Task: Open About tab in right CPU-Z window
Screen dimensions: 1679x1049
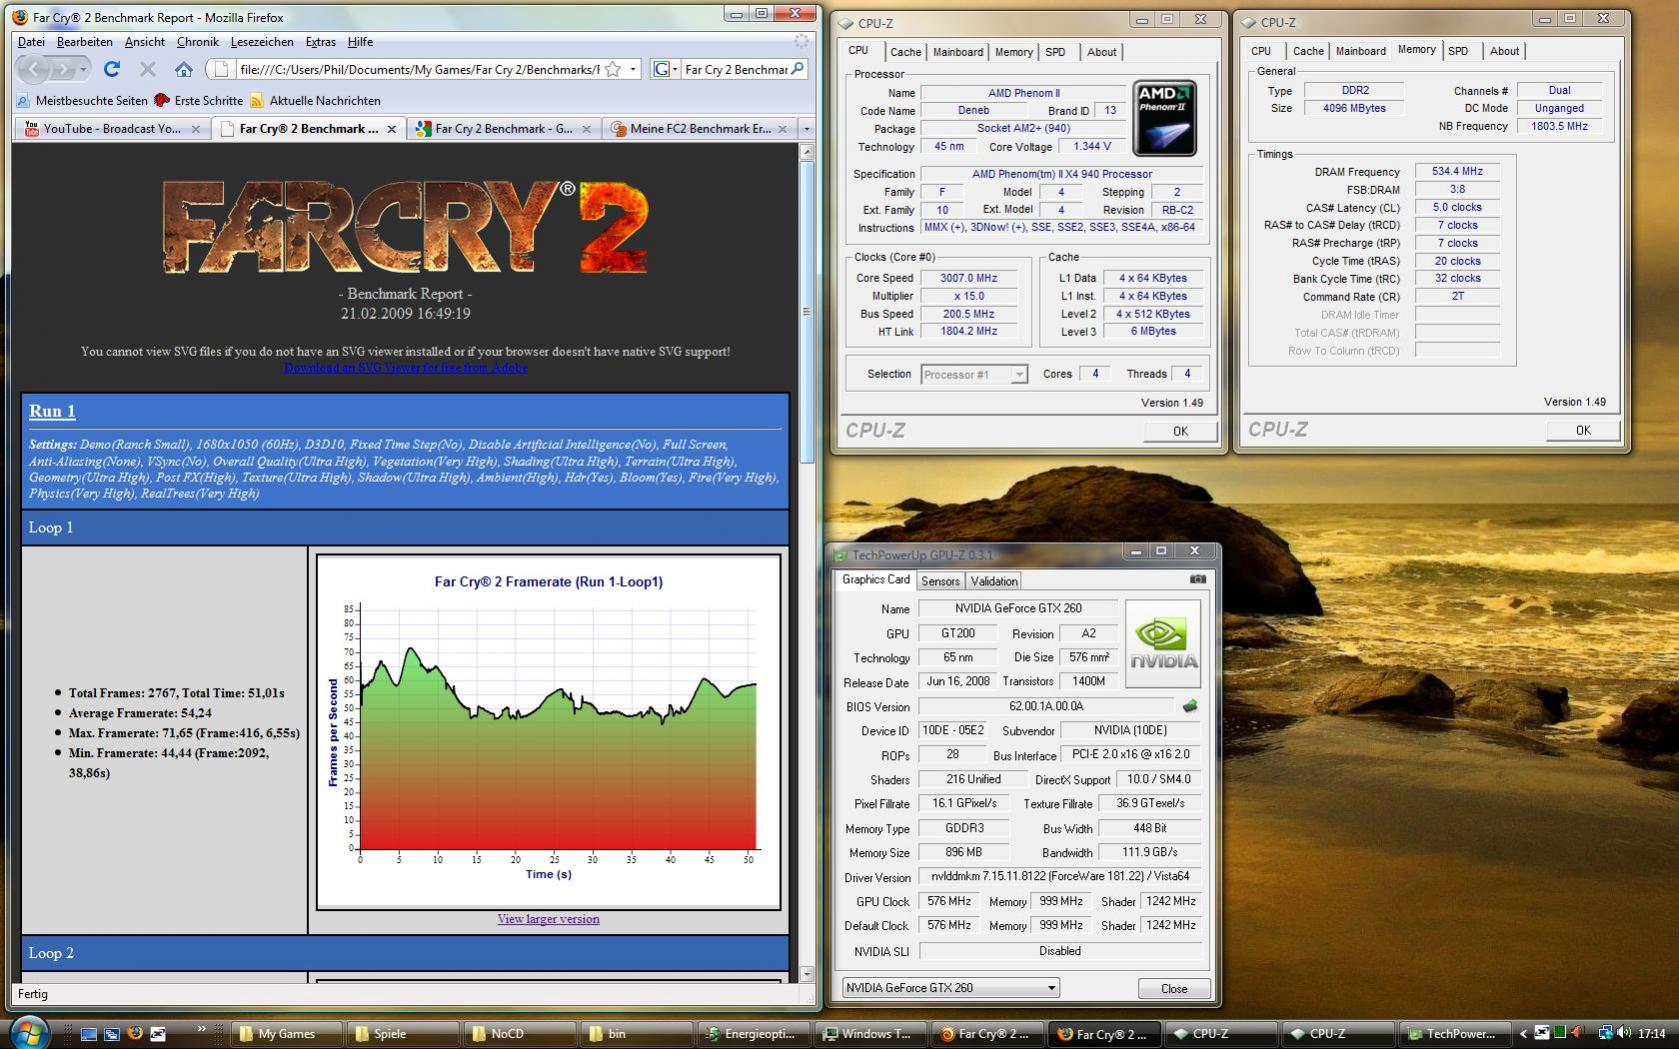Action: point(1504,51)
